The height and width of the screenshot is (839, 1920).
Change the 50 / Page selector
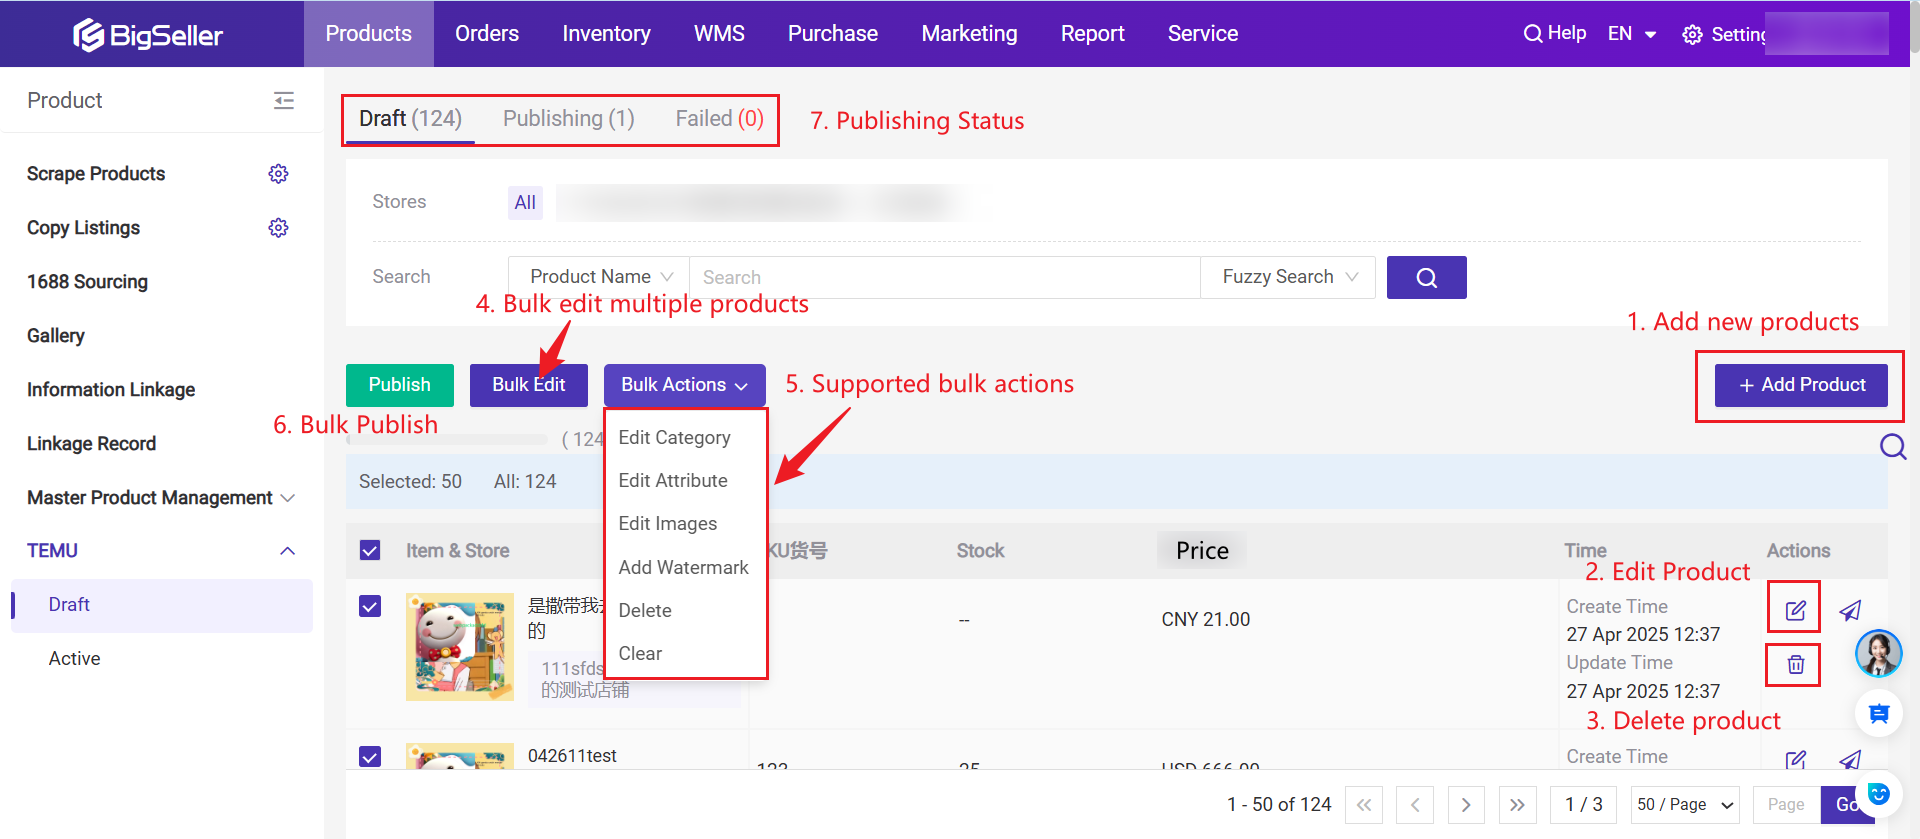point(1684,805)
